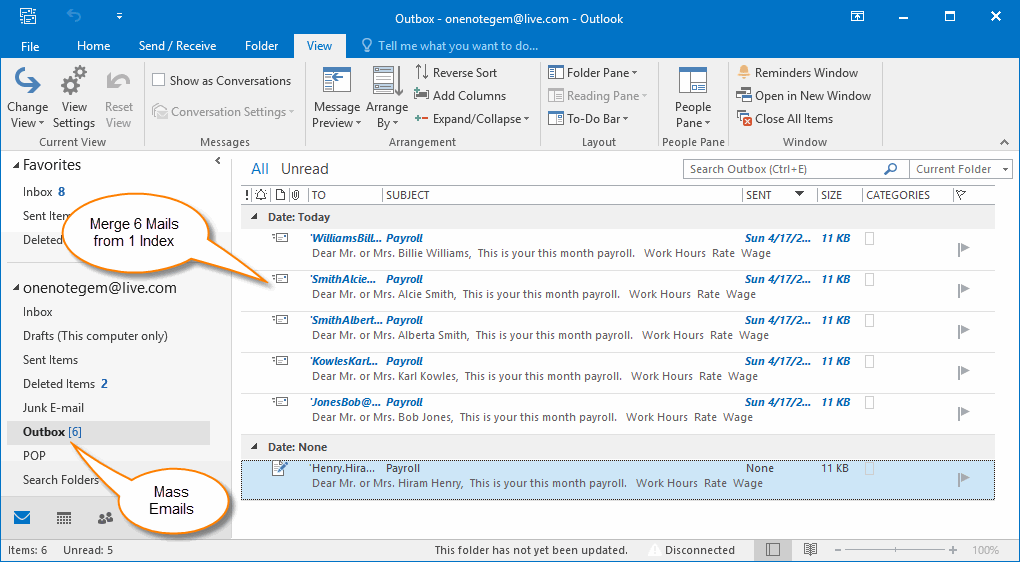Sort by Flag Status column icon
This screenshot has height=562, width=1020.
pyautogui.click(x=961, y=195)
